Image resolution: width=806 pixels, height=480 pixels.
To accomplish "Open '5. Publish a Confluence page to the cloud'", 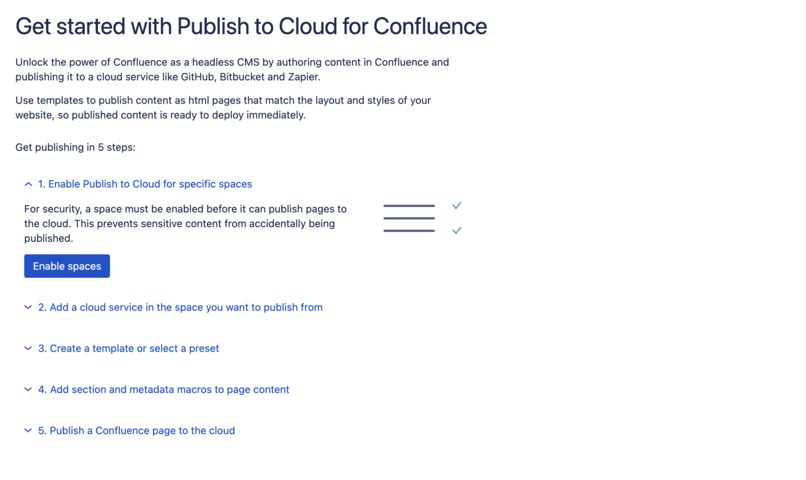I will point(136,431).
